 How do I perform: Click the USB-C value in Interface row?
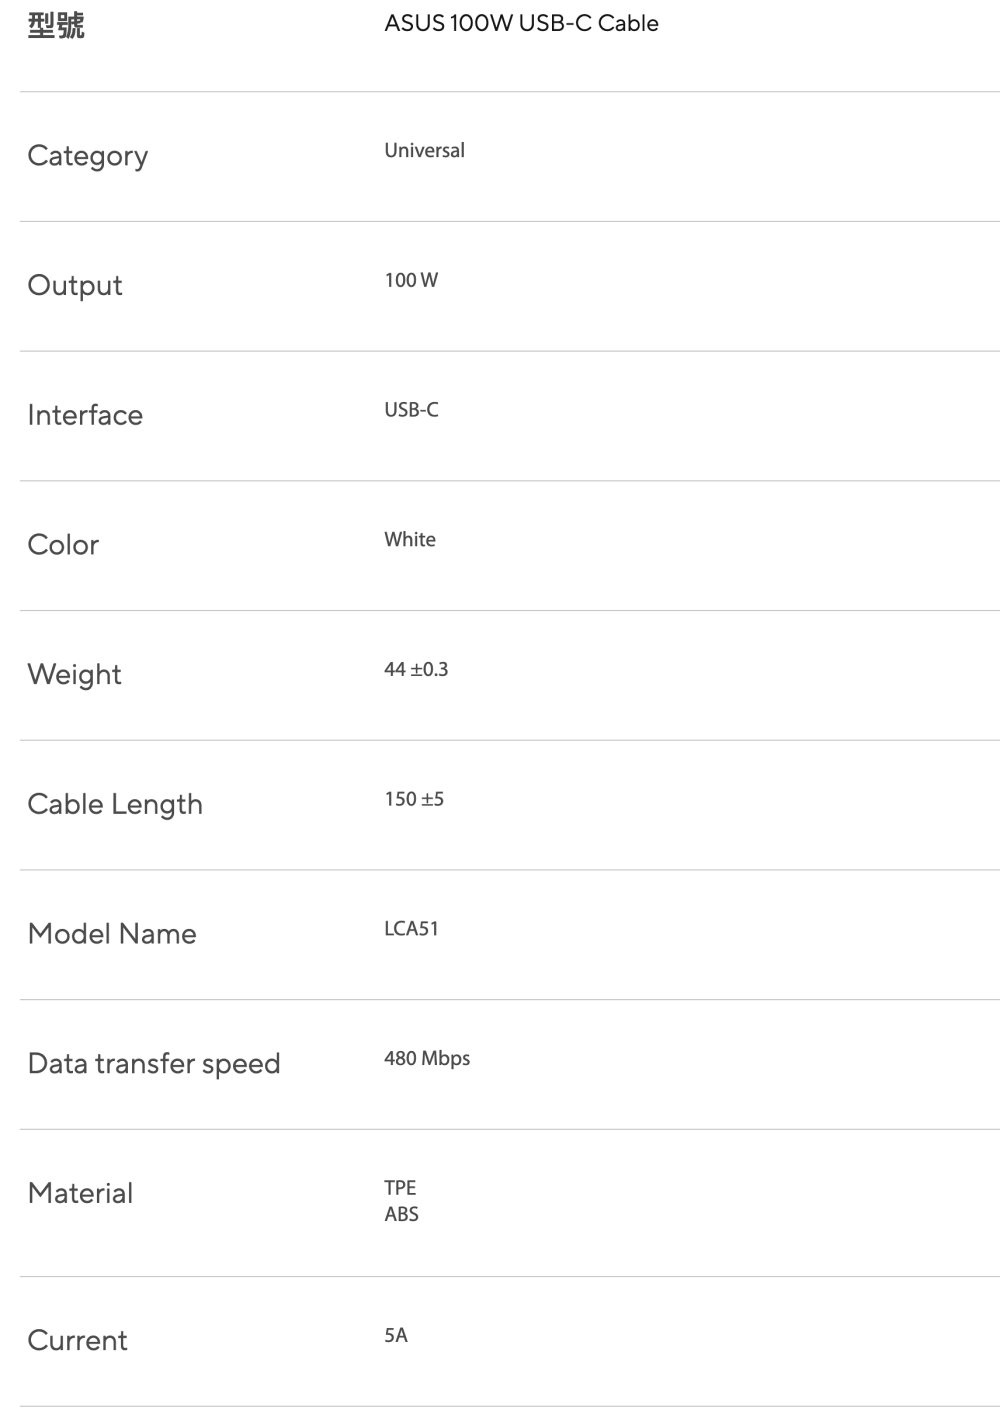pos(411,410)
